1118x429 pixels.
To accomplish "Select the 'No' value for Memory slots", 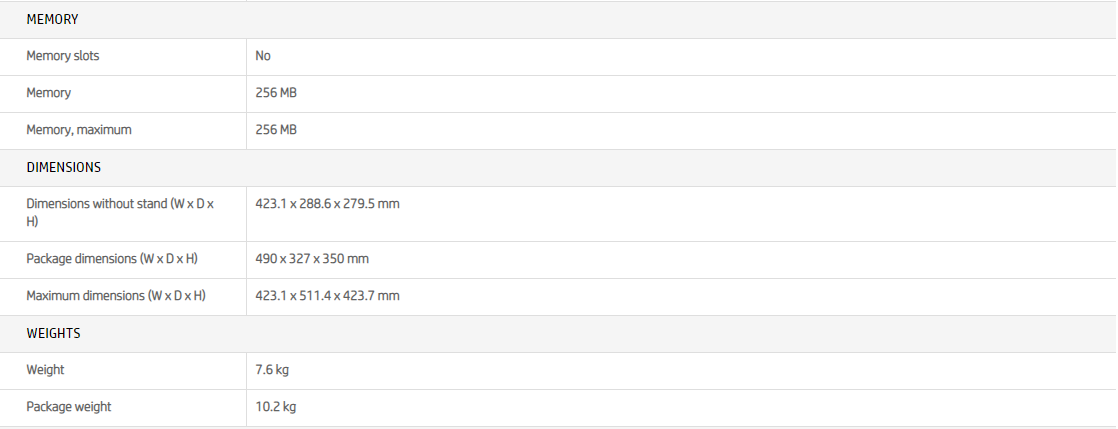I will click(263, 56).
